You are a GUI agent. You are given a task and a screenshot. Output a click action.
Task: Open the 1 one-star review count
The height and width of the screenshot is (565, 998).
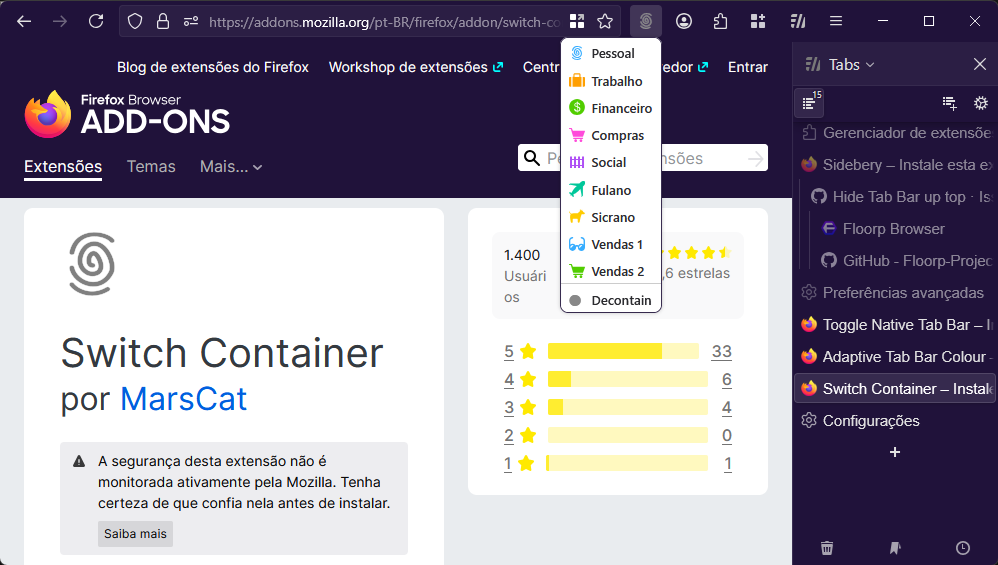pos(727,464)
